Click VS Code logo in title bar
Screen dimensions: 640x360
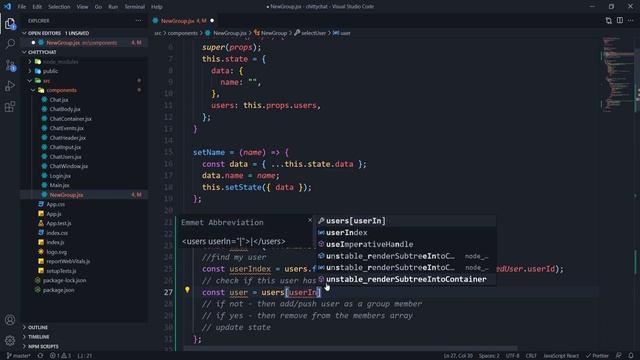tap(7, 7)
